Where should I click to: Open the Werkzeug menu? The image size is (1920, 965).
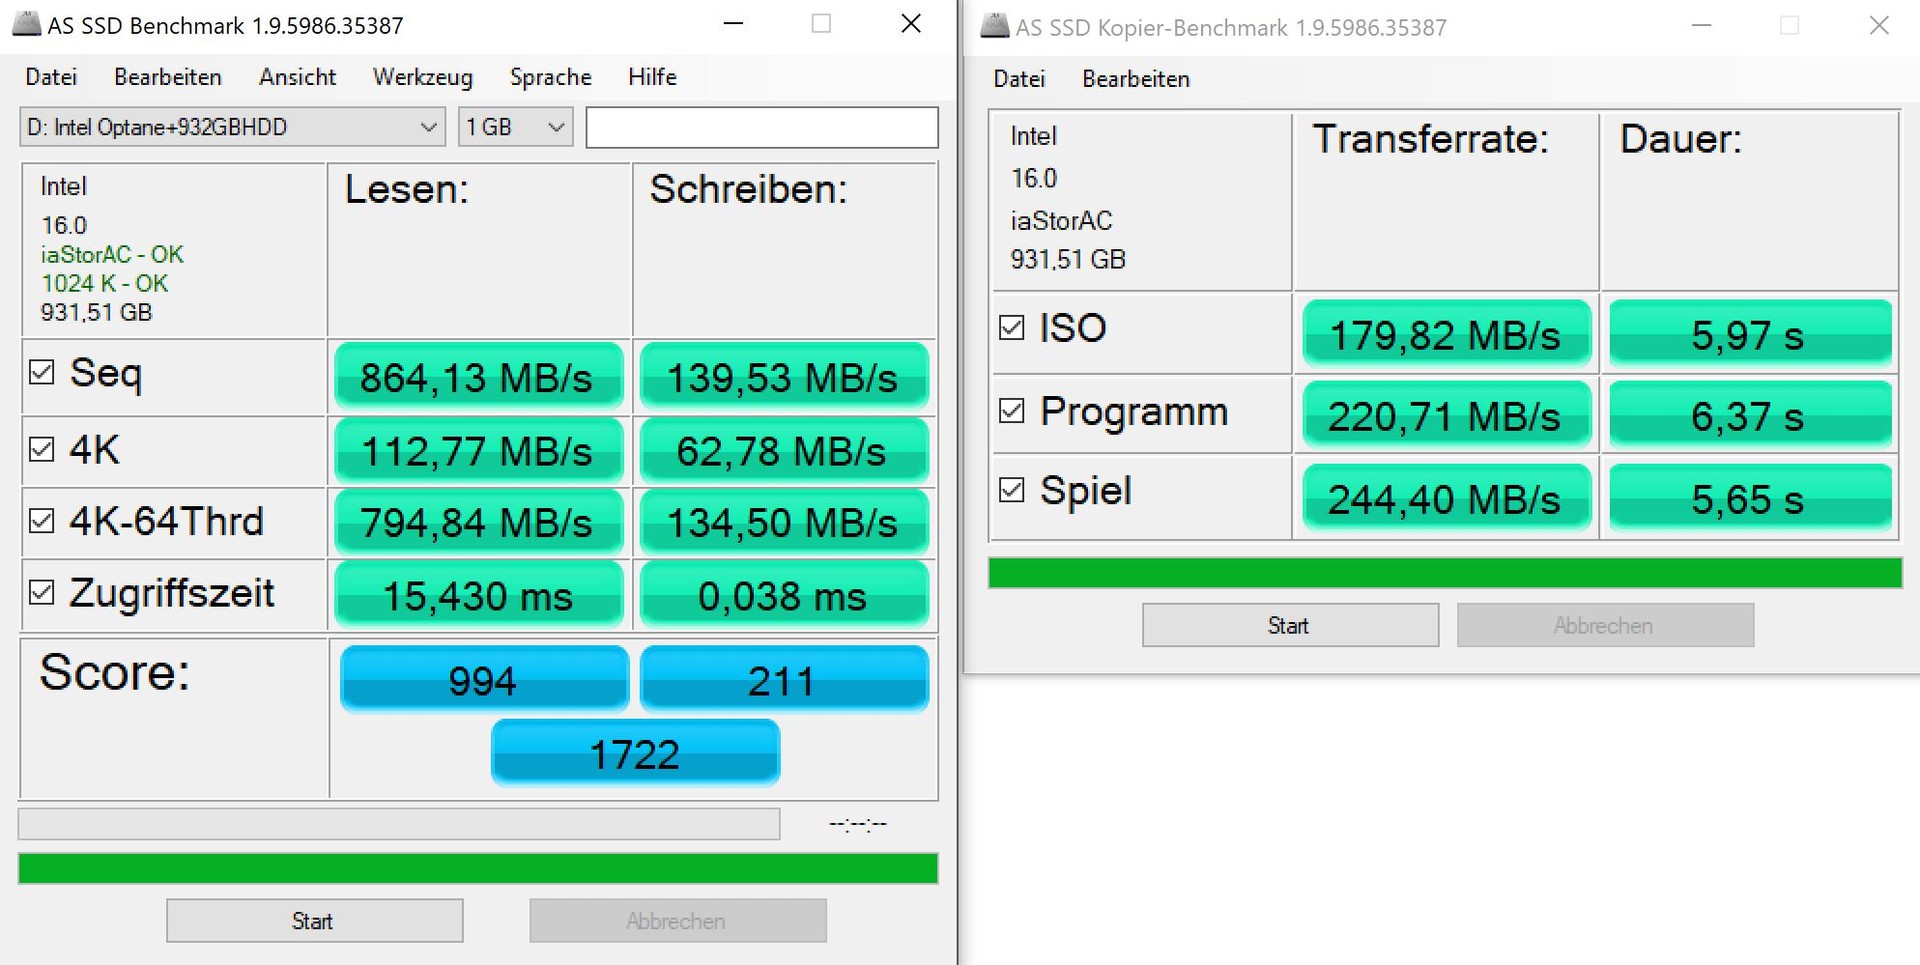point(422,77)
